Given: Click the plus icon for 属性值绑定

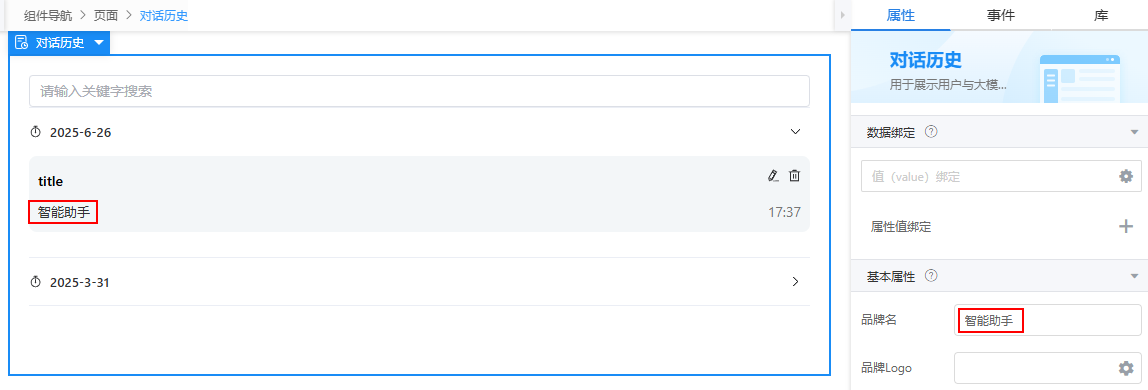Looking at the screenshot, I should point(1126,227).
